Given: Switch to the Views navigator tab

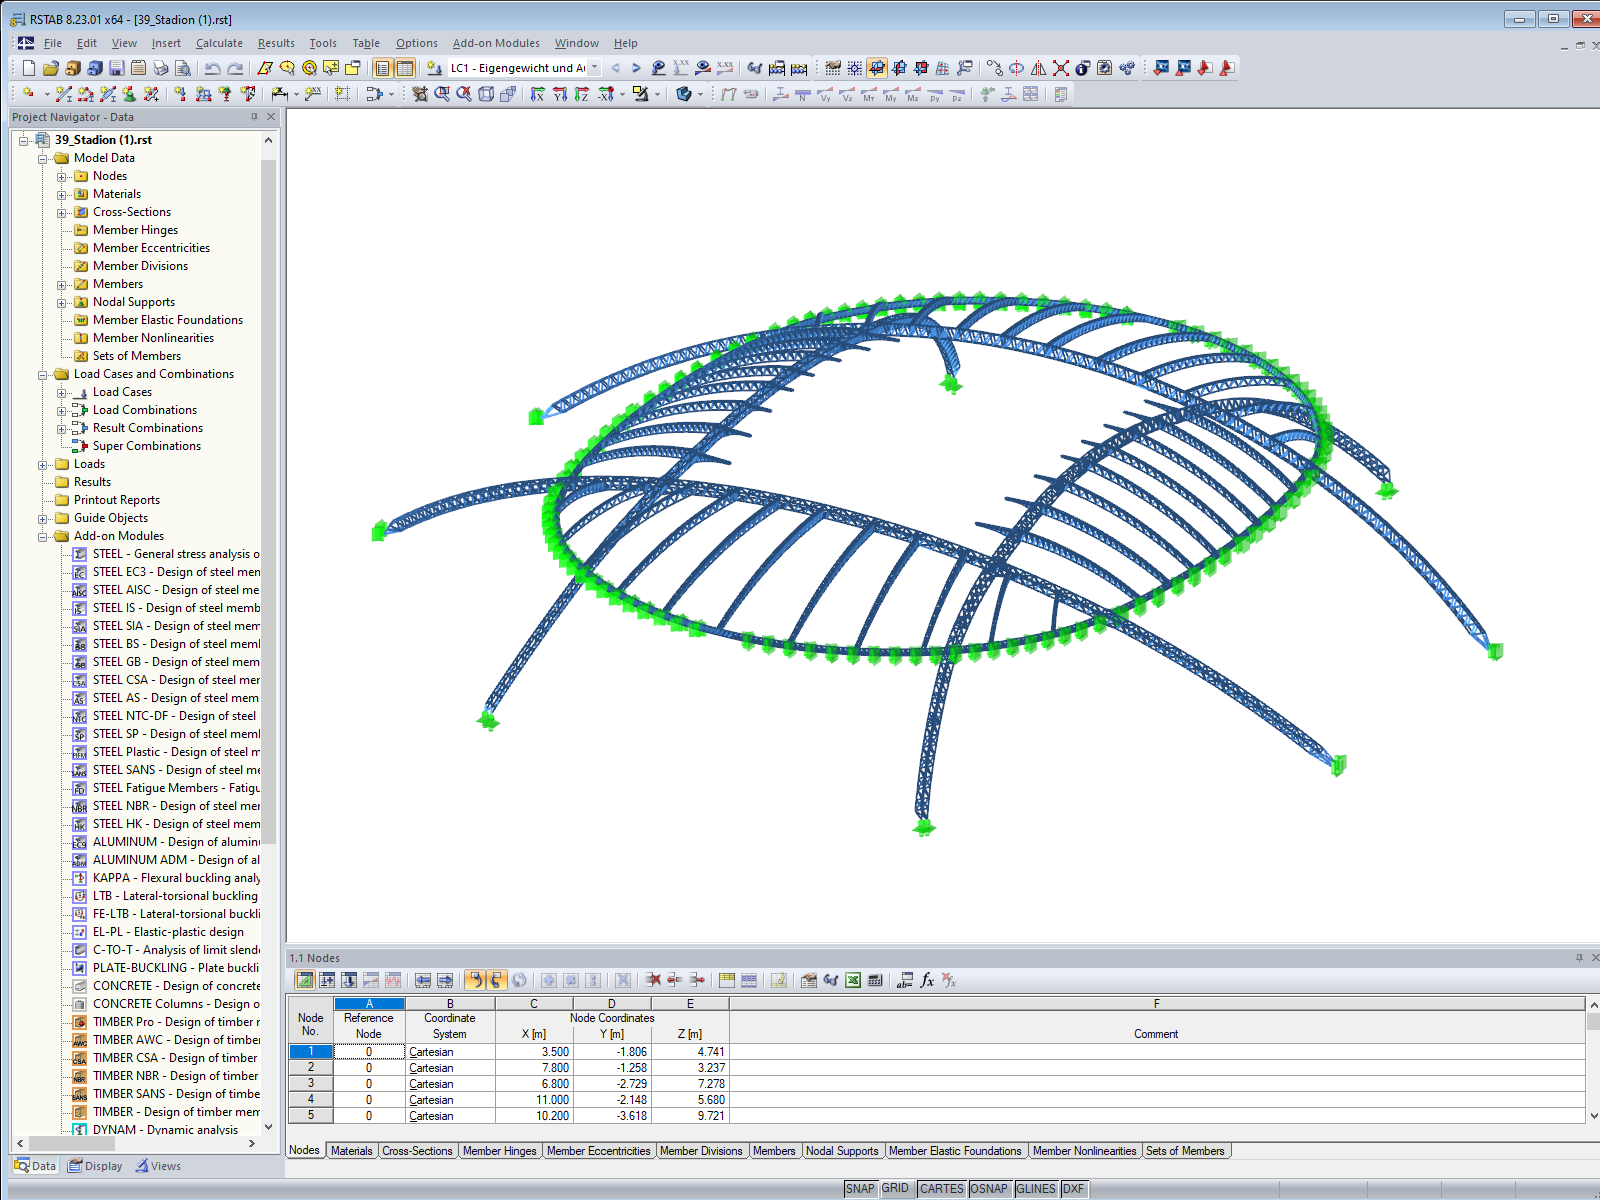Looking at the screenshot, I should click(x=159, y=1166).
